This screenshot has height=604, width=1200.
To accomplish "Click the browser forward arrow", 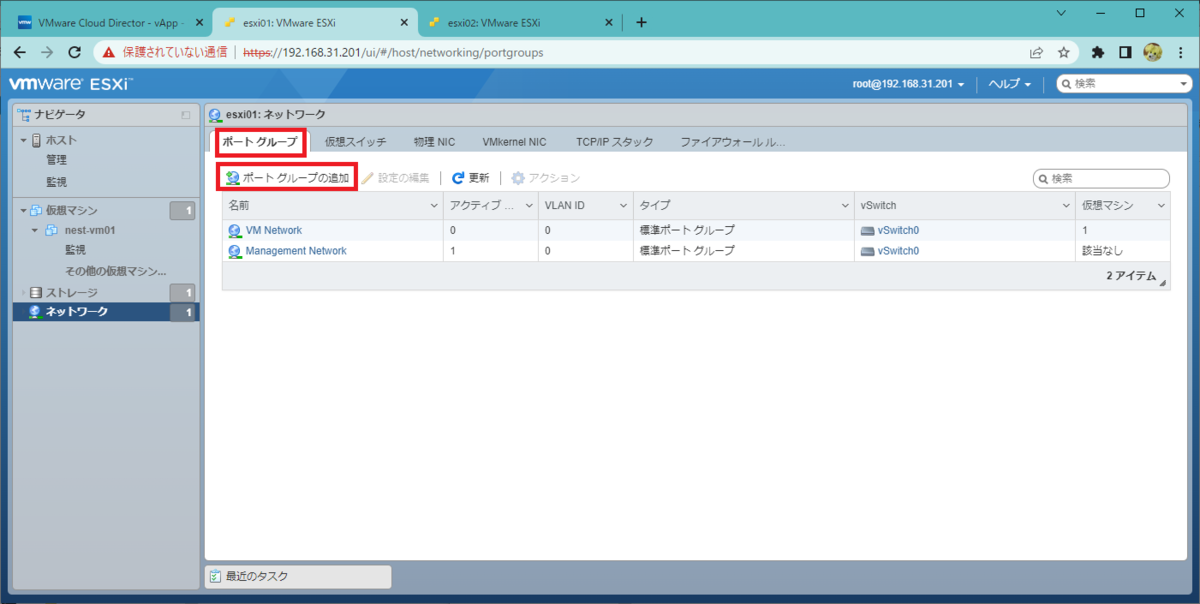I will click(x=46, y=52).
